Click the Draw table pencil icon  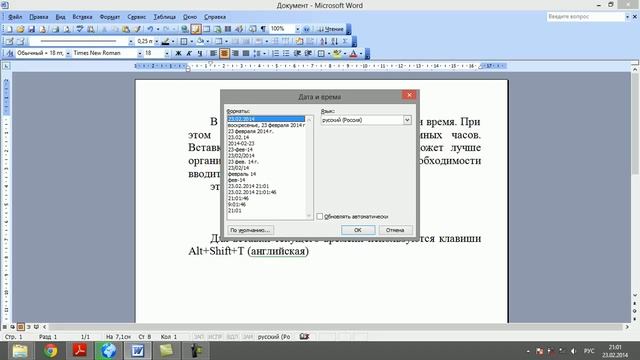pyautogui.click(x=9, y=41)
